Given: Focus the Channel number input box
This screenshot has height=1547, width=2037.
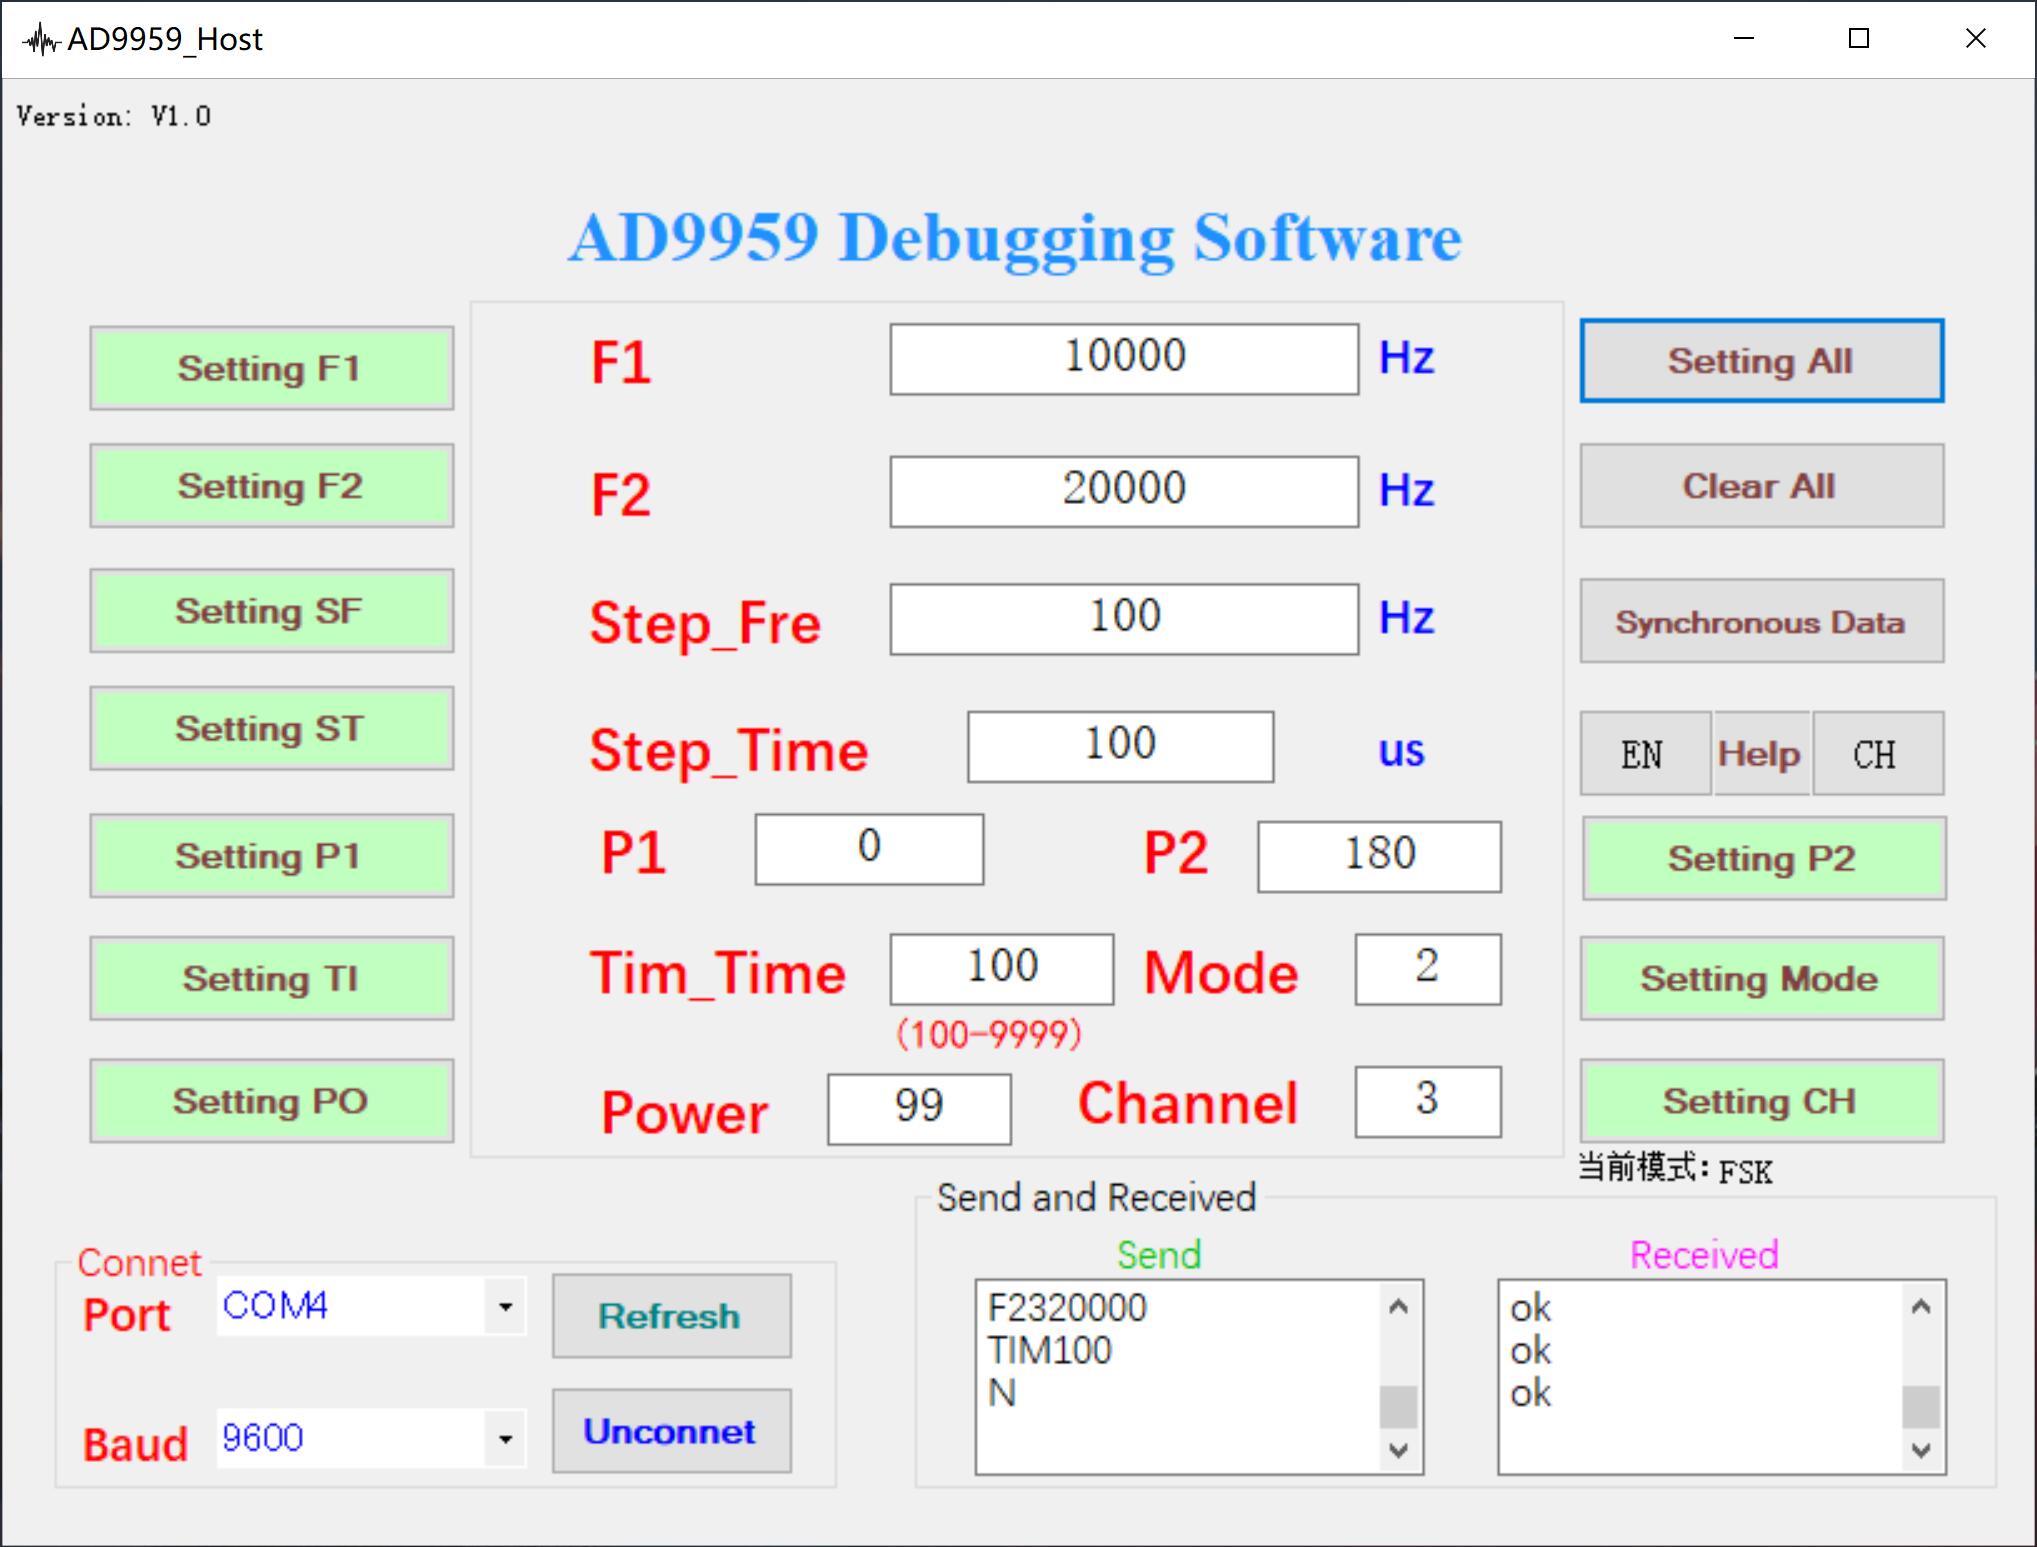Looking at the screenshot, I should pos(1427,1101).
